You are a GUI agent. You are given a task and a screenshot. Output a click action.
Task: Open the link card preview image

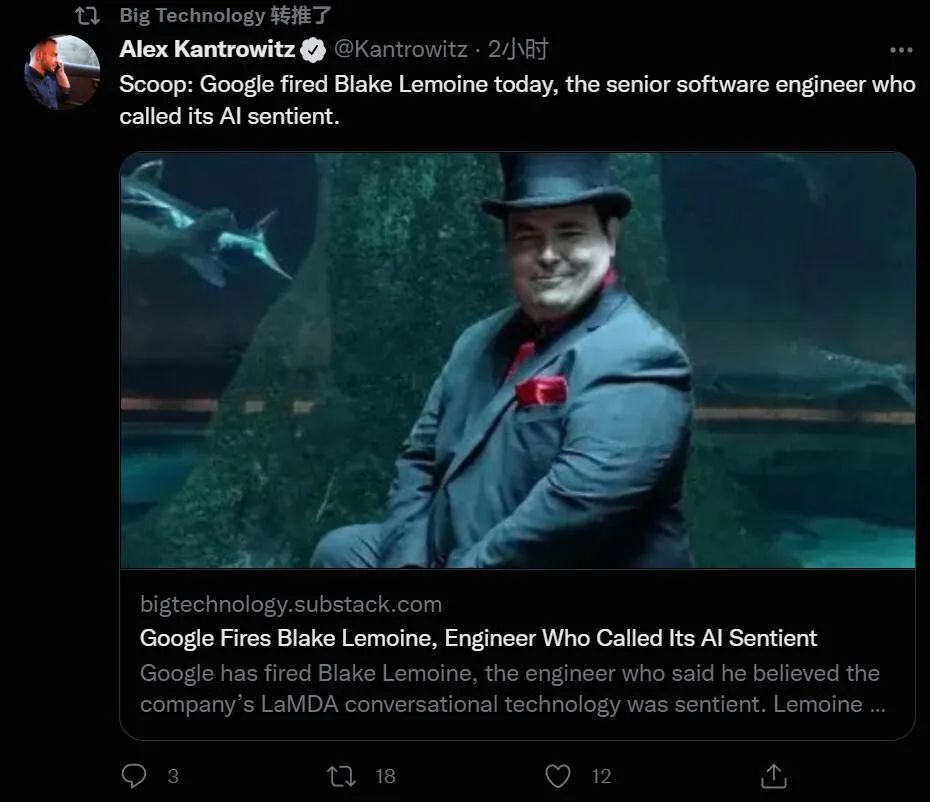[517, 360]
